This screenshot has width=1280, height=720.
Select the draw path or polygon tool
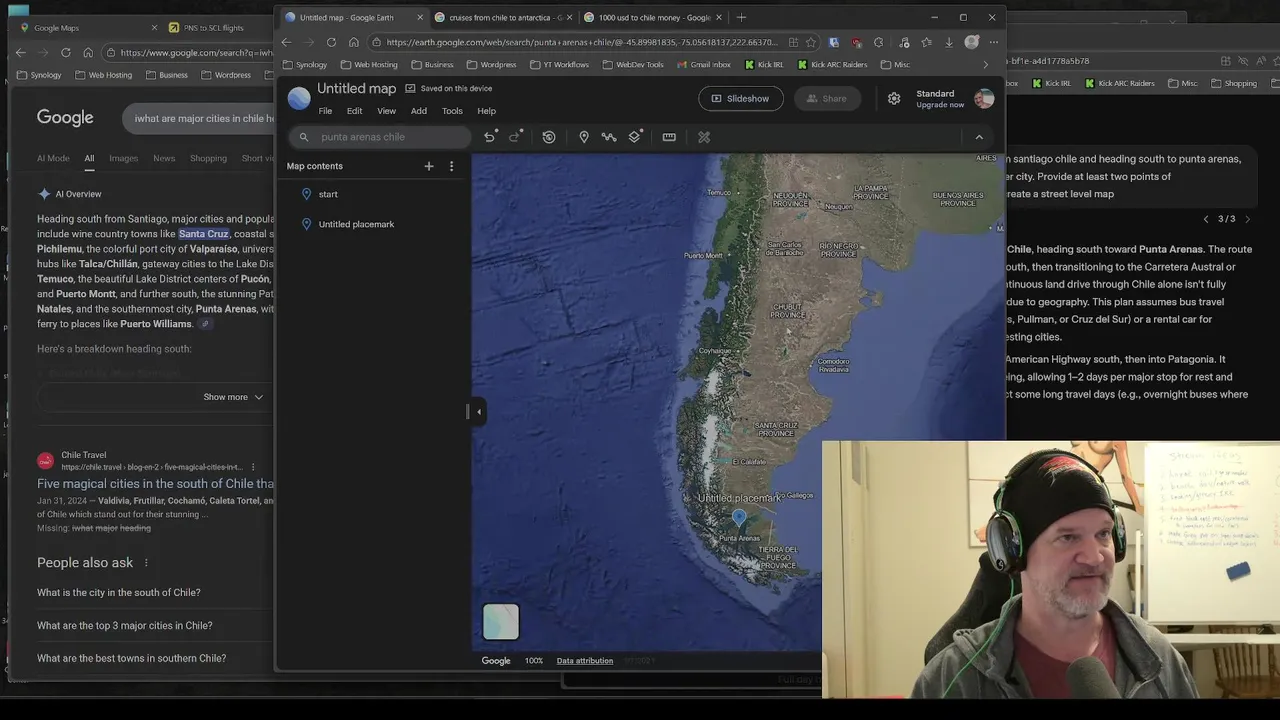[609, 137]
